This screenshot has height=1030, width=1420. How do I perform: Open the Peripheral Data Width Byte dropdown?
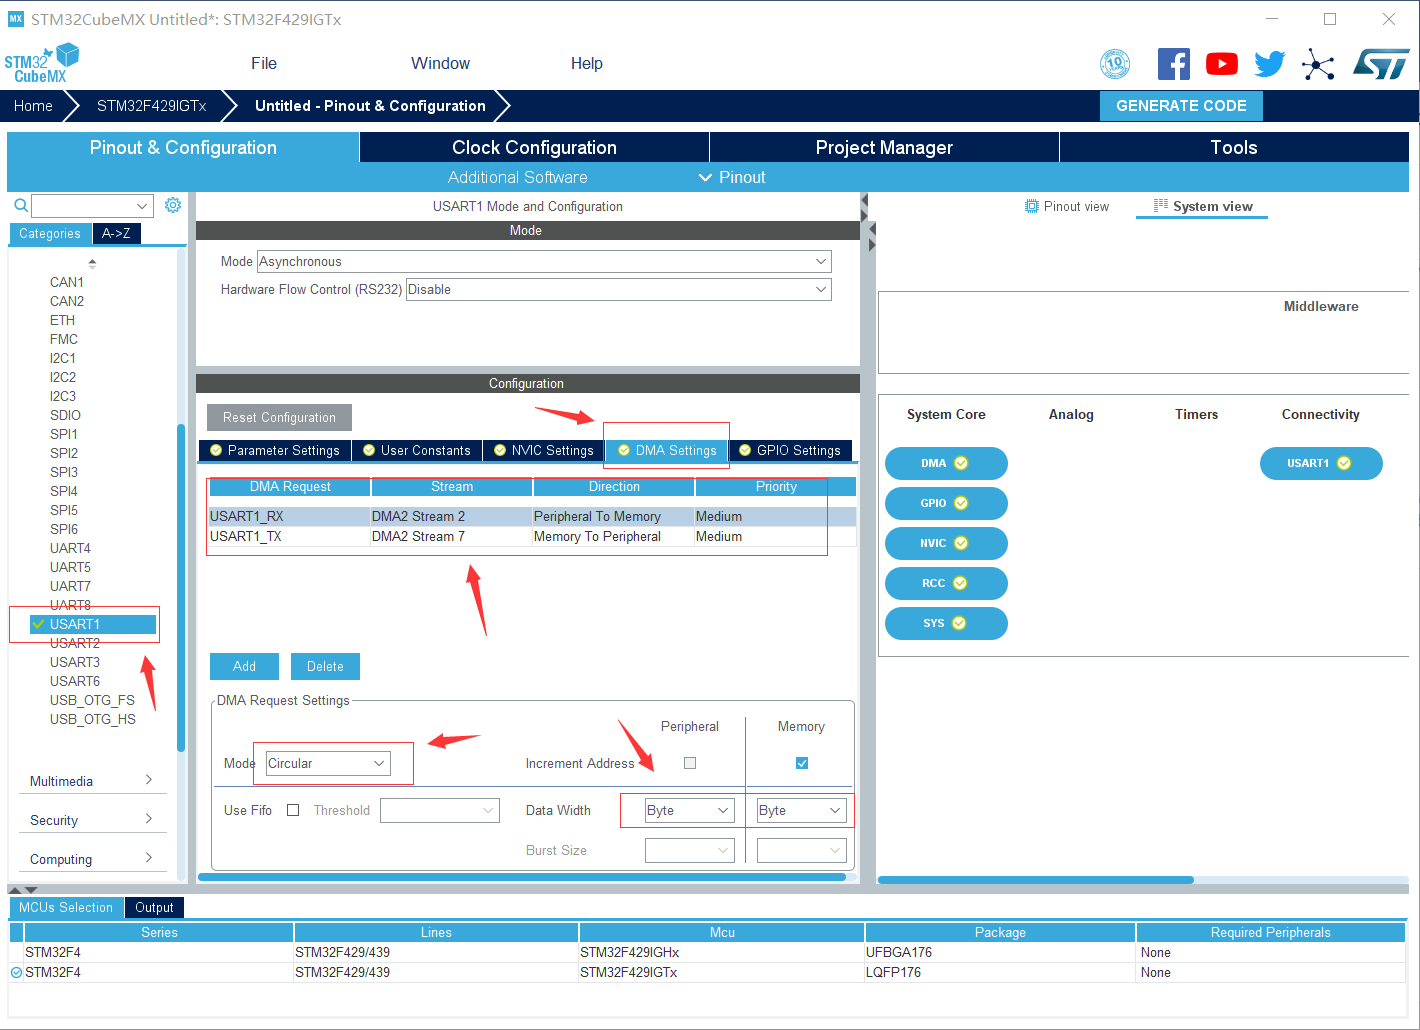(690, 810)
